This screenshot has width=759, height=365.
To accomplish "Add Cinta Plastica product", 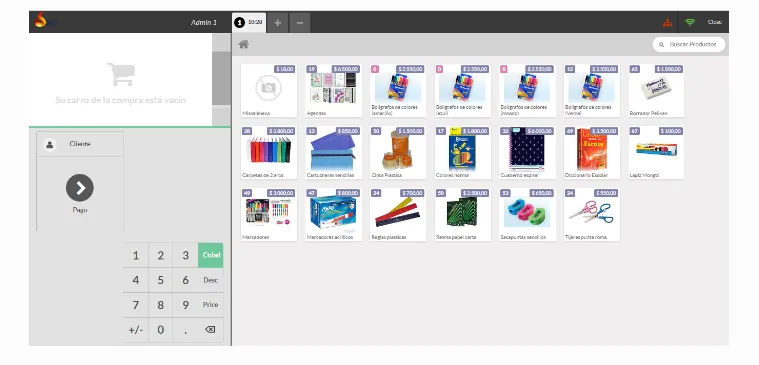I will click(x=398, y=152).
